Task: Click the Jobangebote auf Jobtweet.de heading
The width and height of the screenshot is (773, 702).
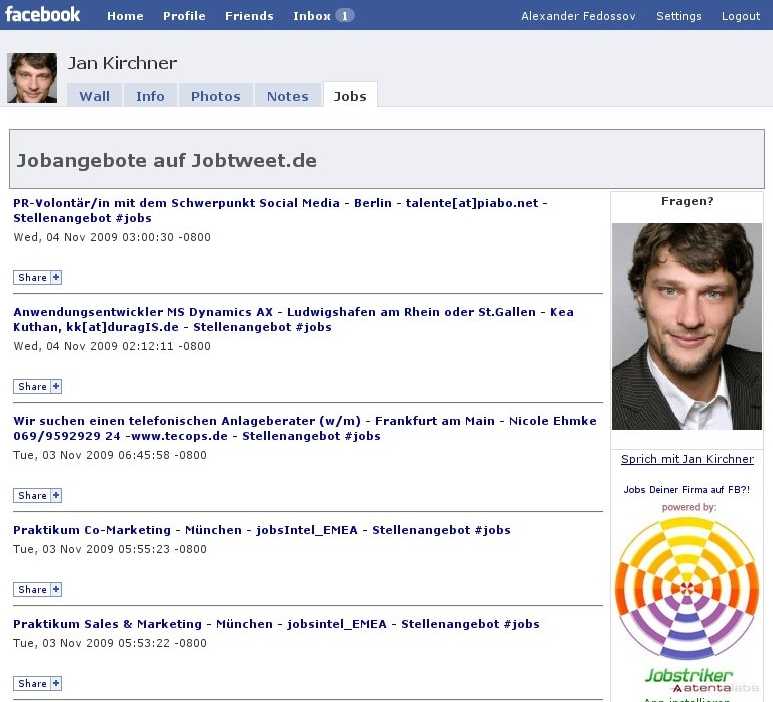Action: tap(167, 161)
